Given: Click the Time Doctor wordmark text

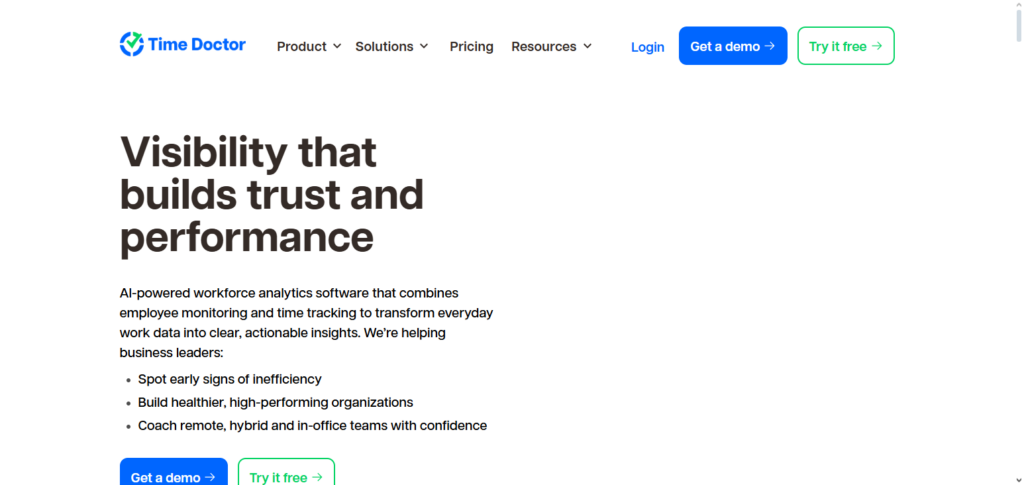Looking at the screenshot, I should 197,44.
